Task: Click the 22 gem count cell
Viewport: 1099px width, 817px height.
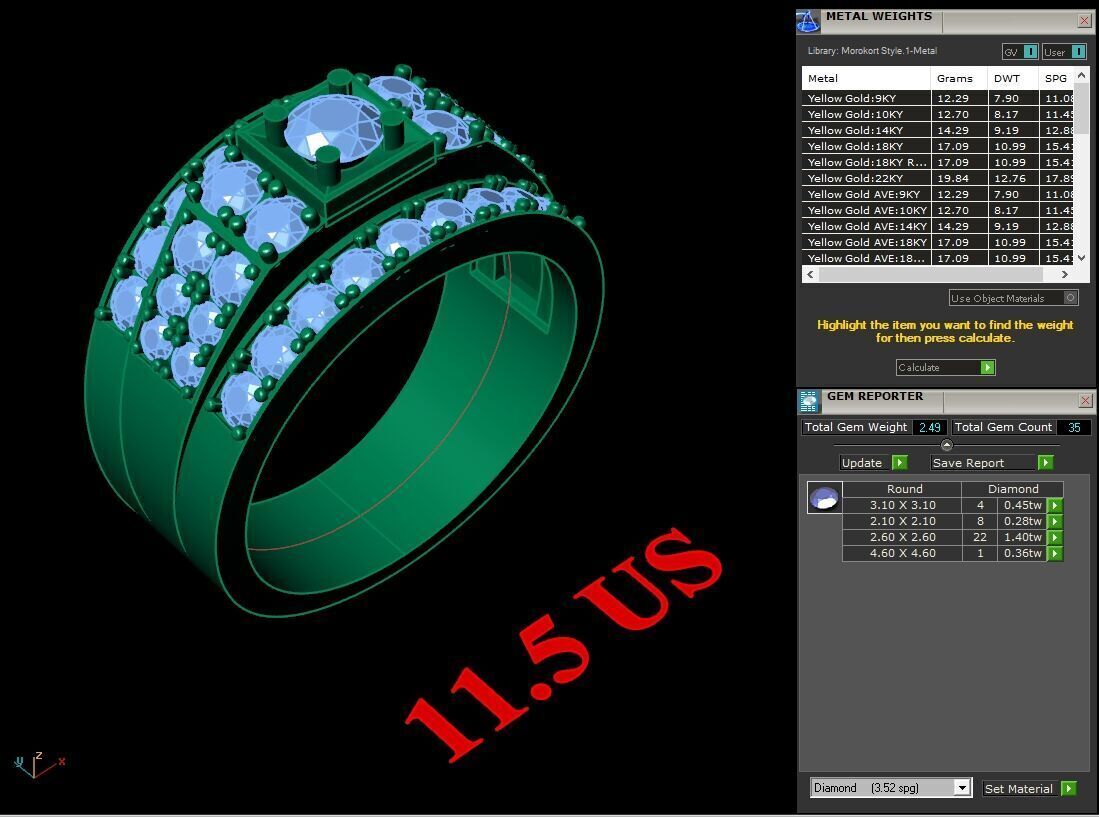Action: 980,537
